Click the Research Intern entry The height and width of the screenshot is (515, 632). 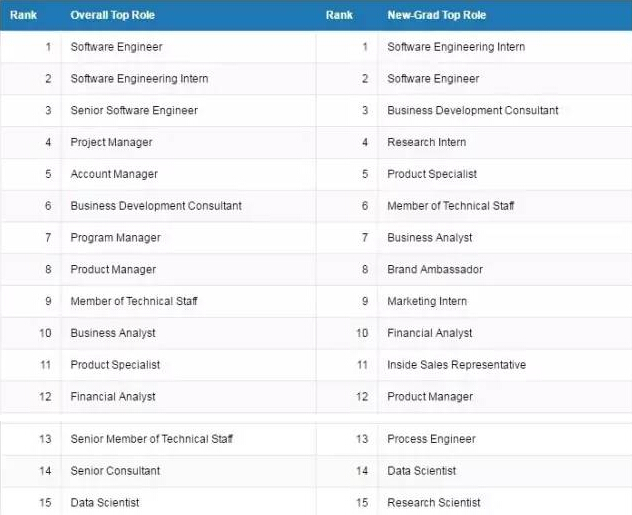coord(426,142)
